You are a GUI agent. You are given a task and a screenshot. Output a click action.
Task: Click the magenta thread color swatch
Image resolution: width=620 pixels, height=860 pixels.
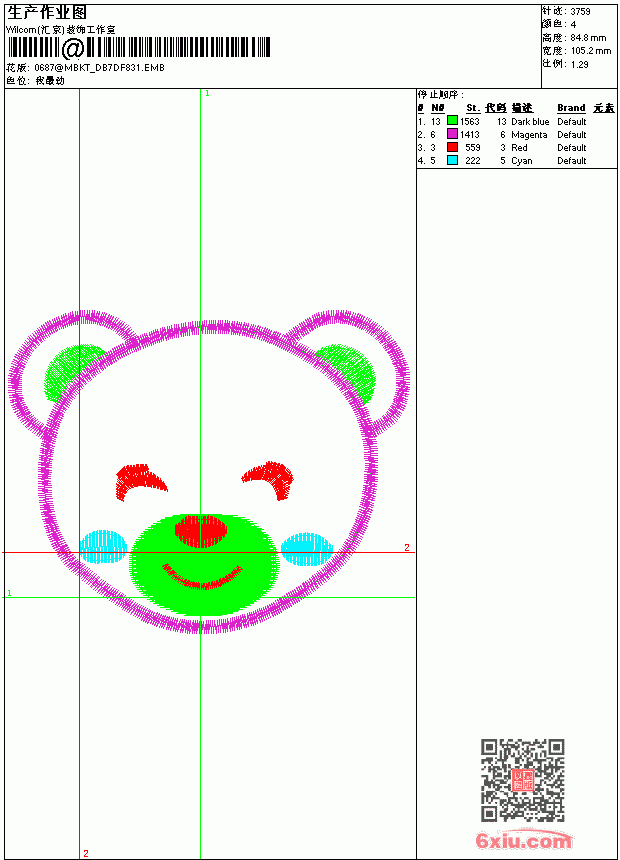[x=452, y=134]
